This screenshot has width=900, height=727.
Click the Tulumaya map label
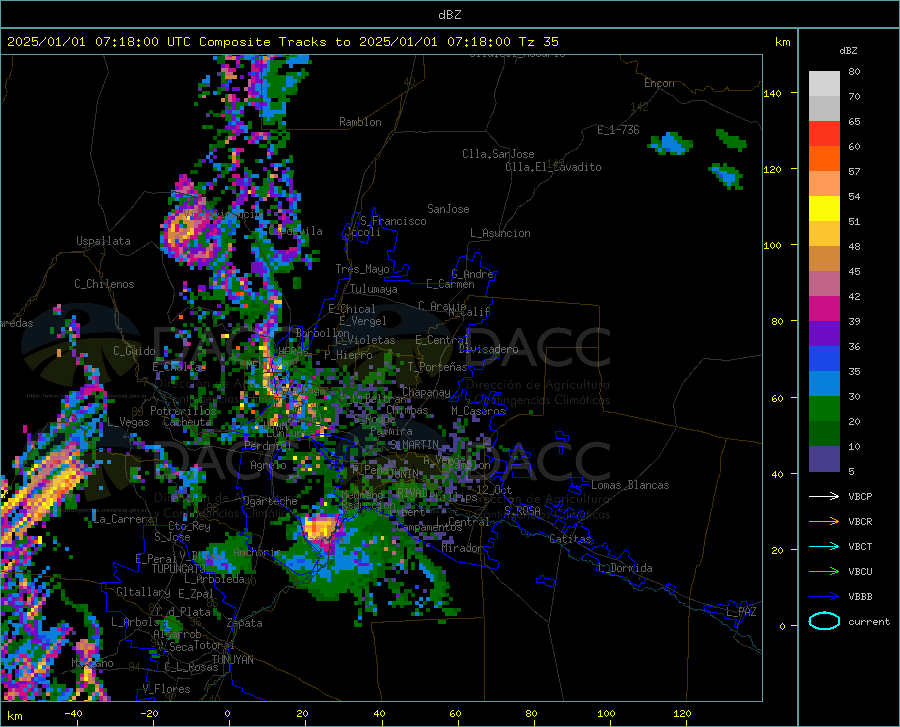(374, 289)
